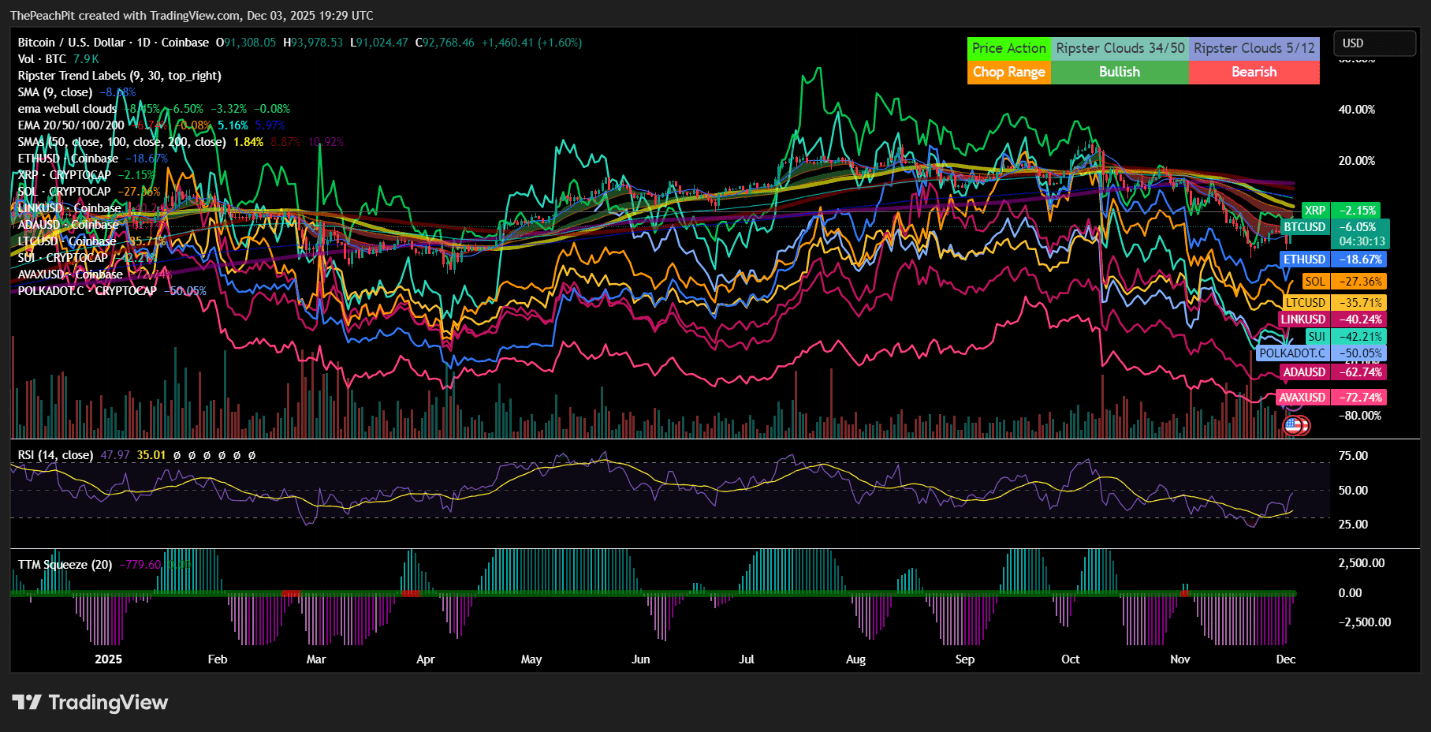Click the ema webull clouds legend entry

[x=65, y=108]
